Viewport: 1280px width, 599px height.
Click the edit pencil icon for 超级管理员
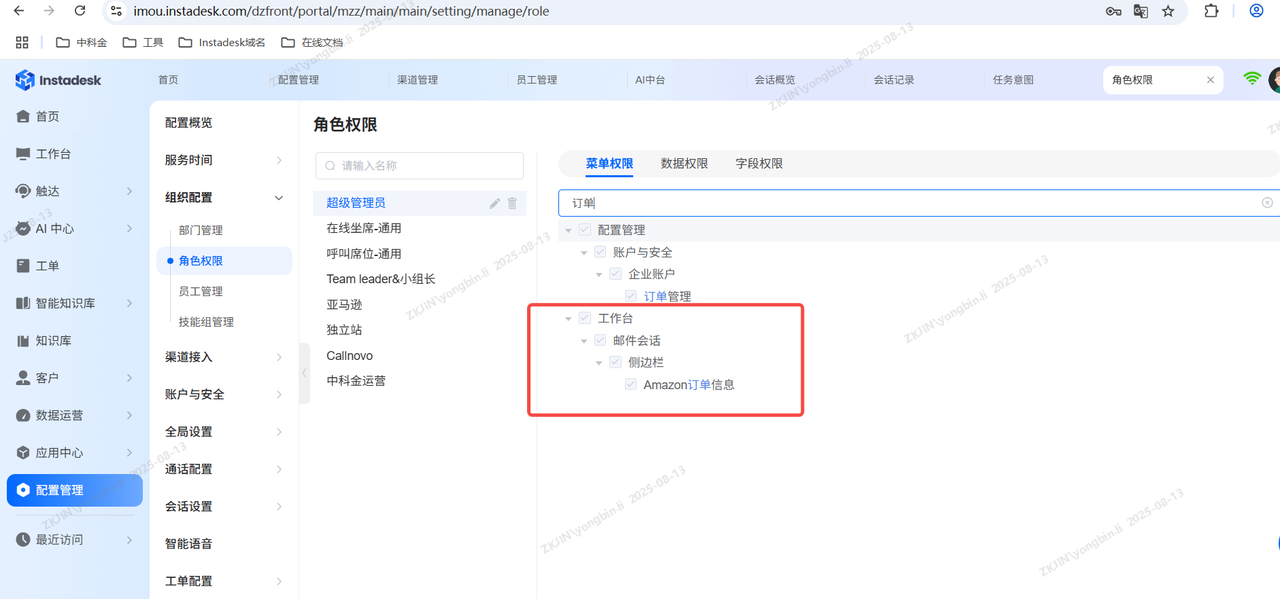pos(494,203)
